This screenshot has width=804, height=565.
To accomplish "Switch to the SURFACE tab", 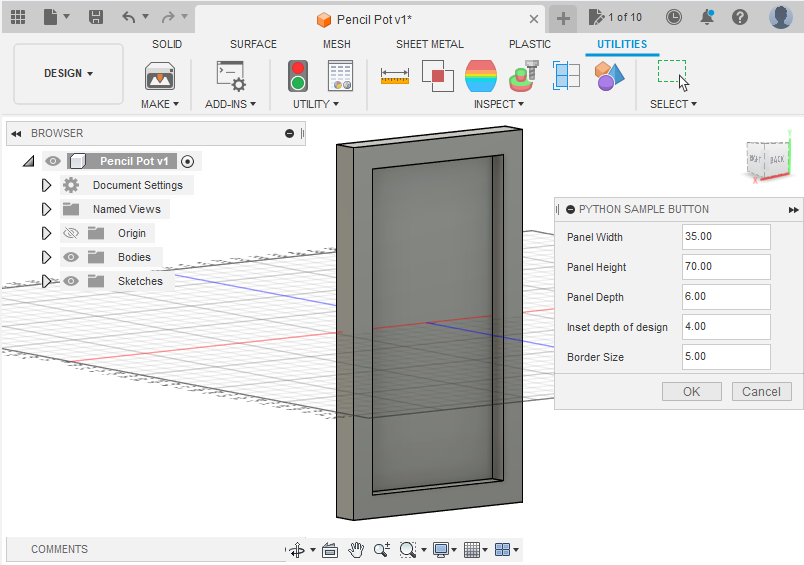I will [x=253, y=44].
